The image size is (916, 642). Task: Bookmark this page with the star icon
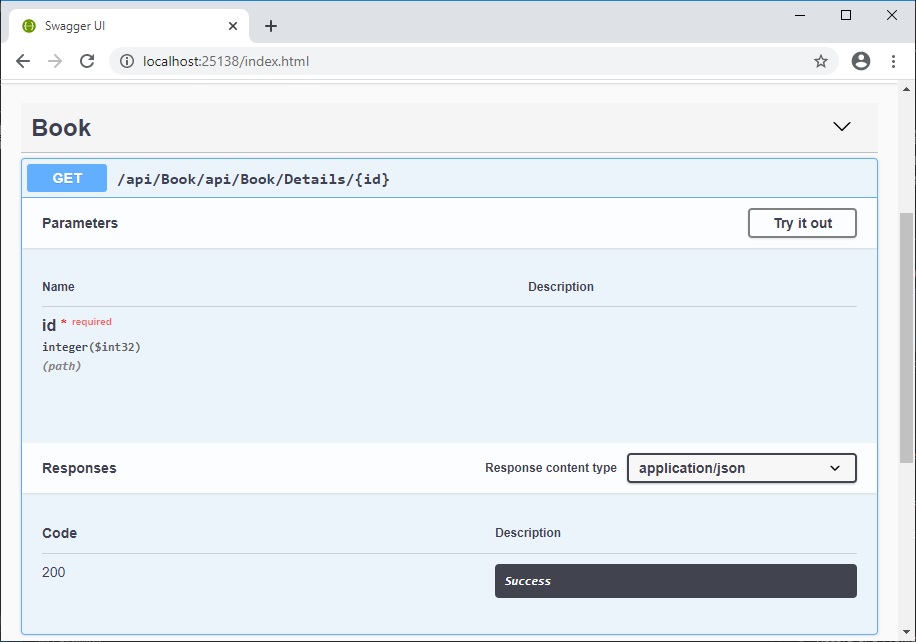pos(821,61)
